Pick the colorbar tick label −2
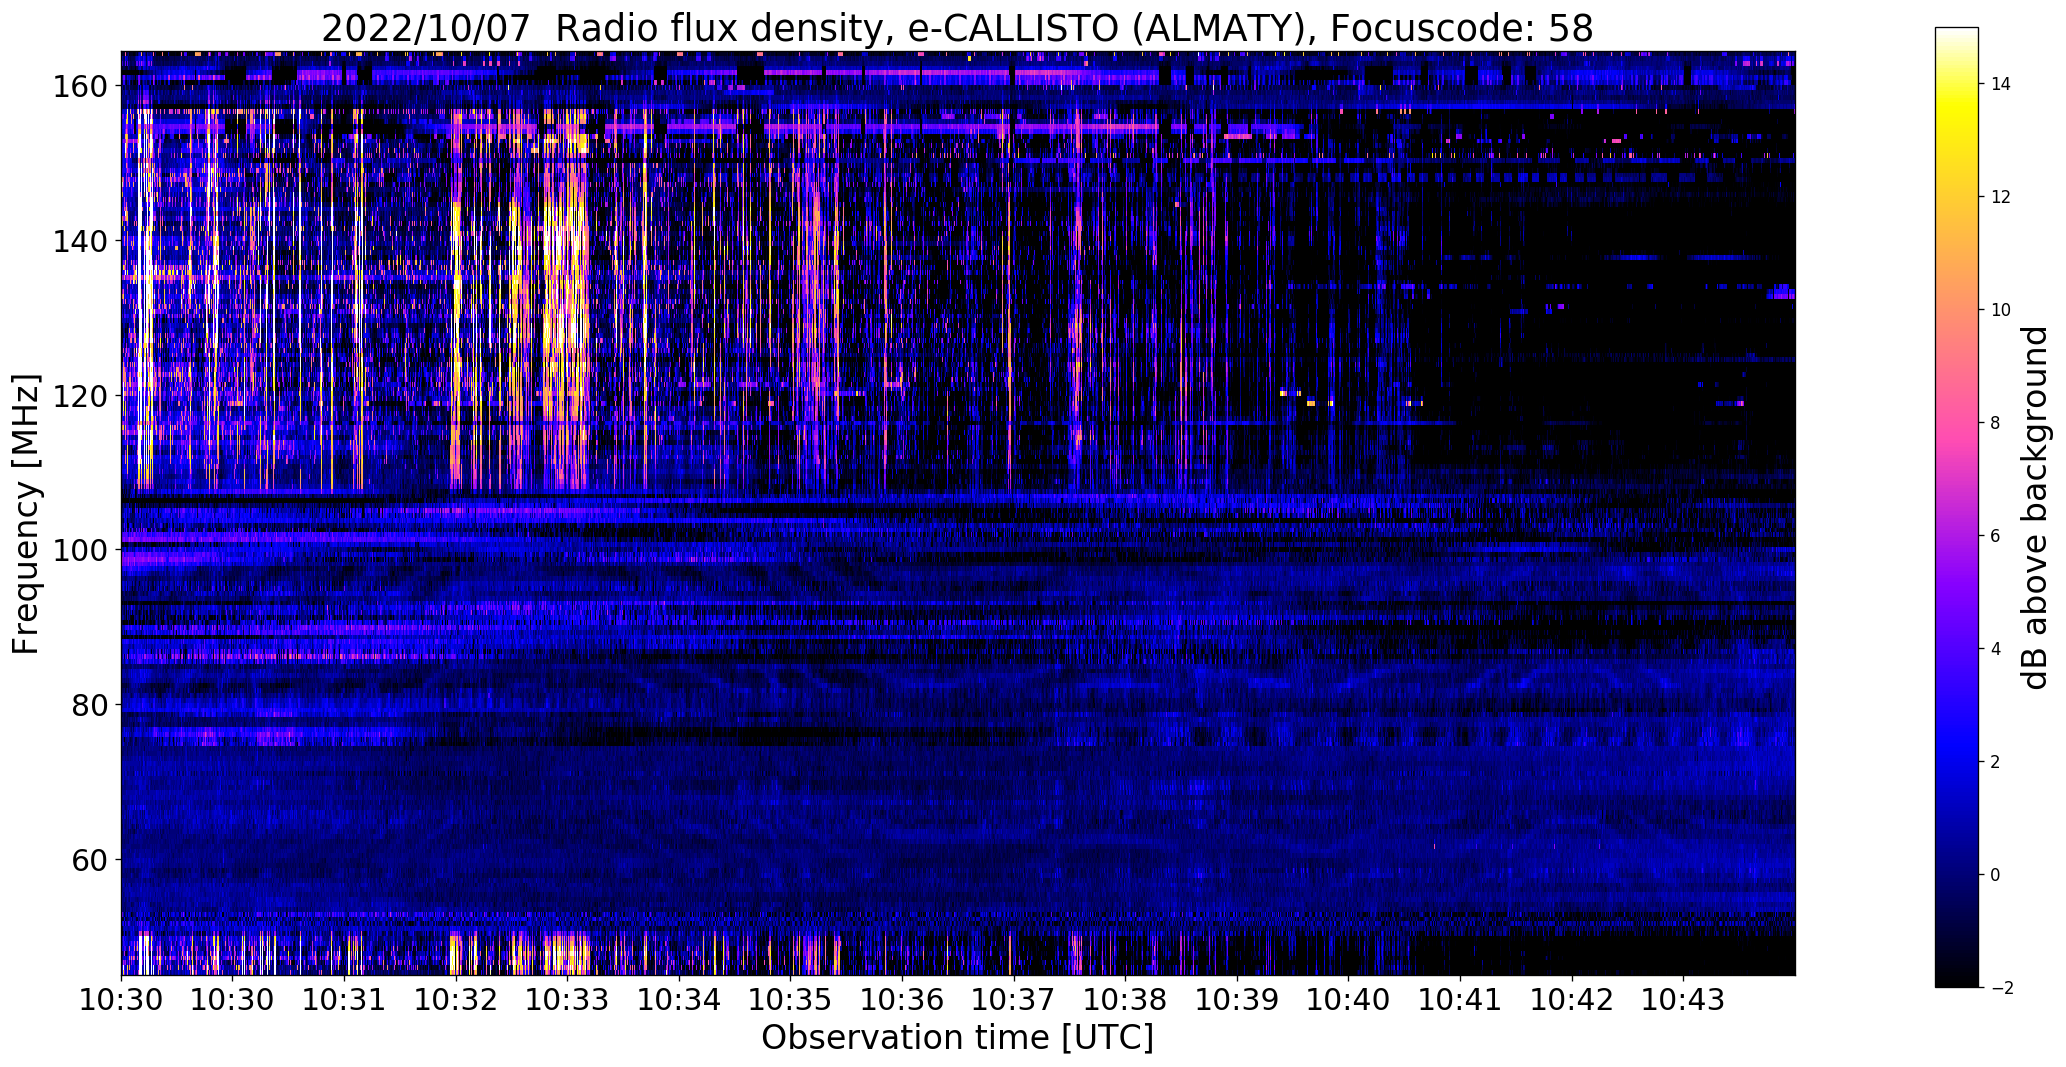 click(x=2001, y=988)
